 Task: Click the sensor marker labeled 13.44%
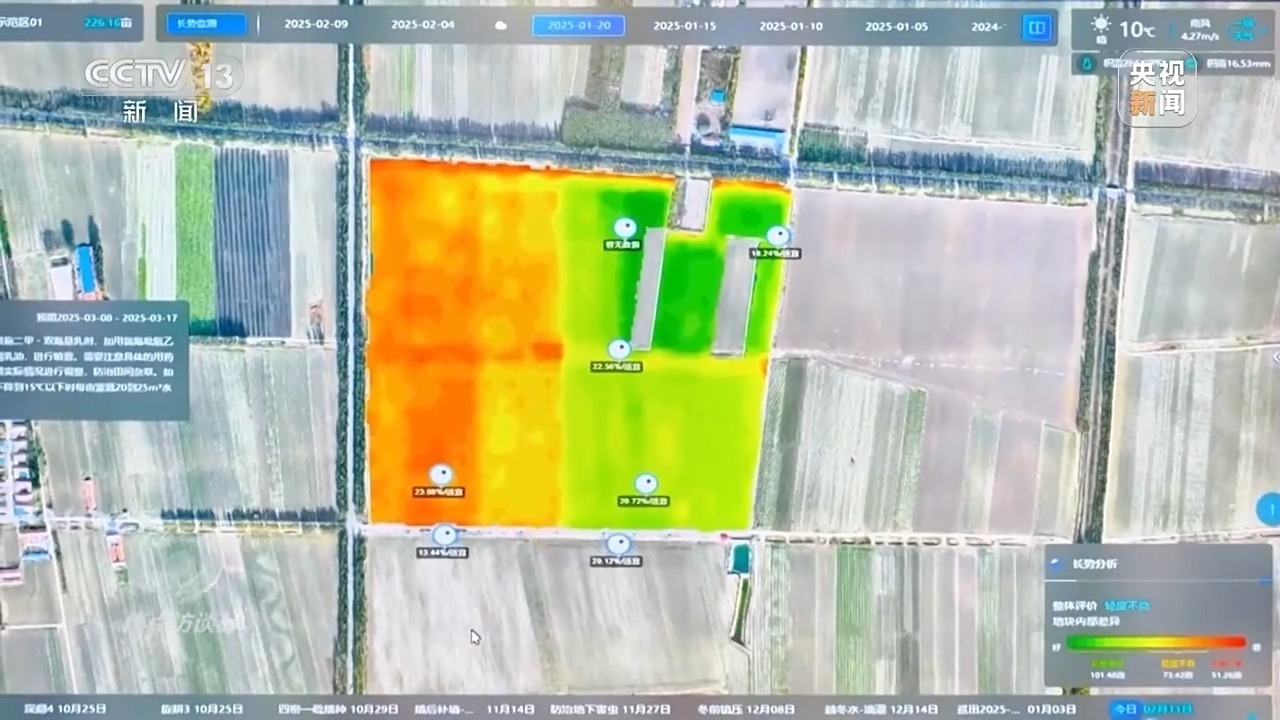pos(444,535)
